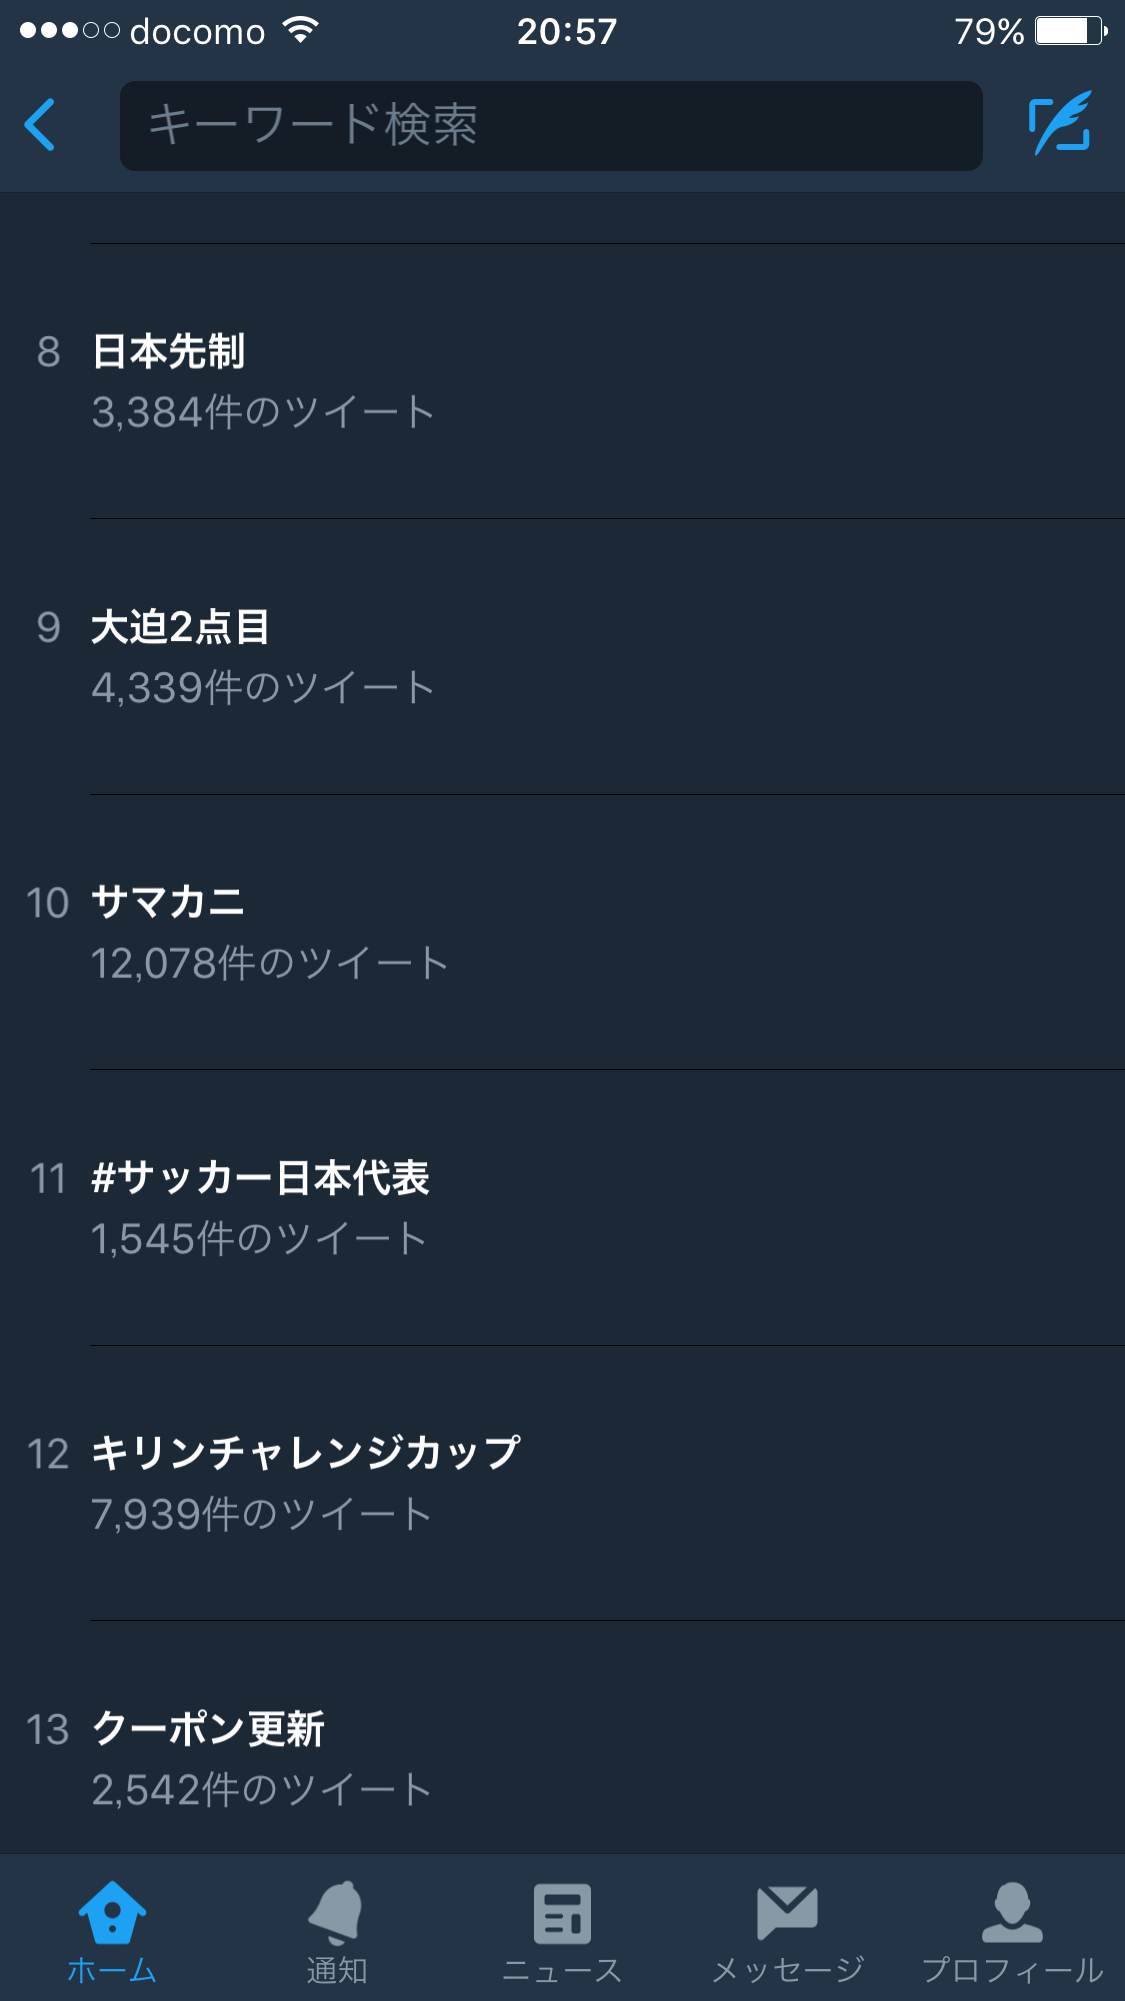The image size is (1125, 2001).
Task: Tap the Home birdhouse icon
Action: point(112,1912)
